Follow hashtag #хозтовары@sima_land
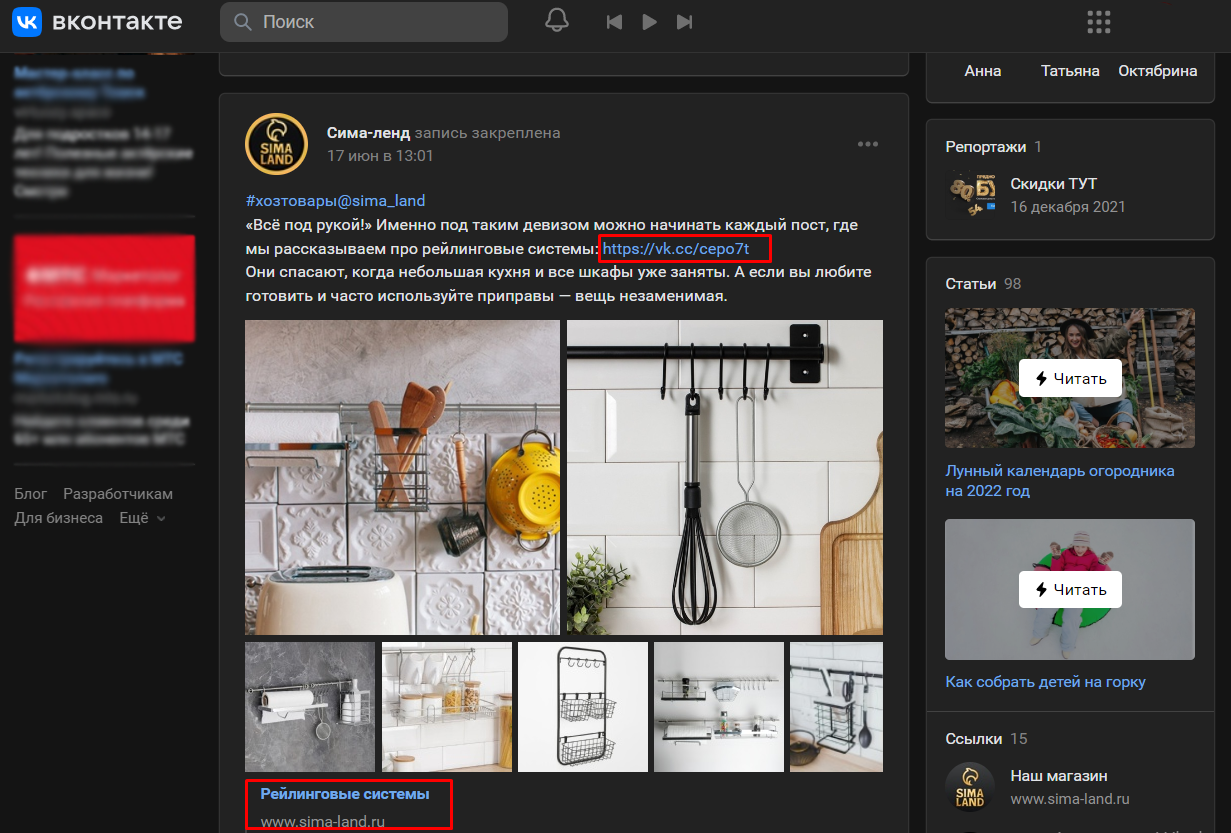 tap(335, 200)
